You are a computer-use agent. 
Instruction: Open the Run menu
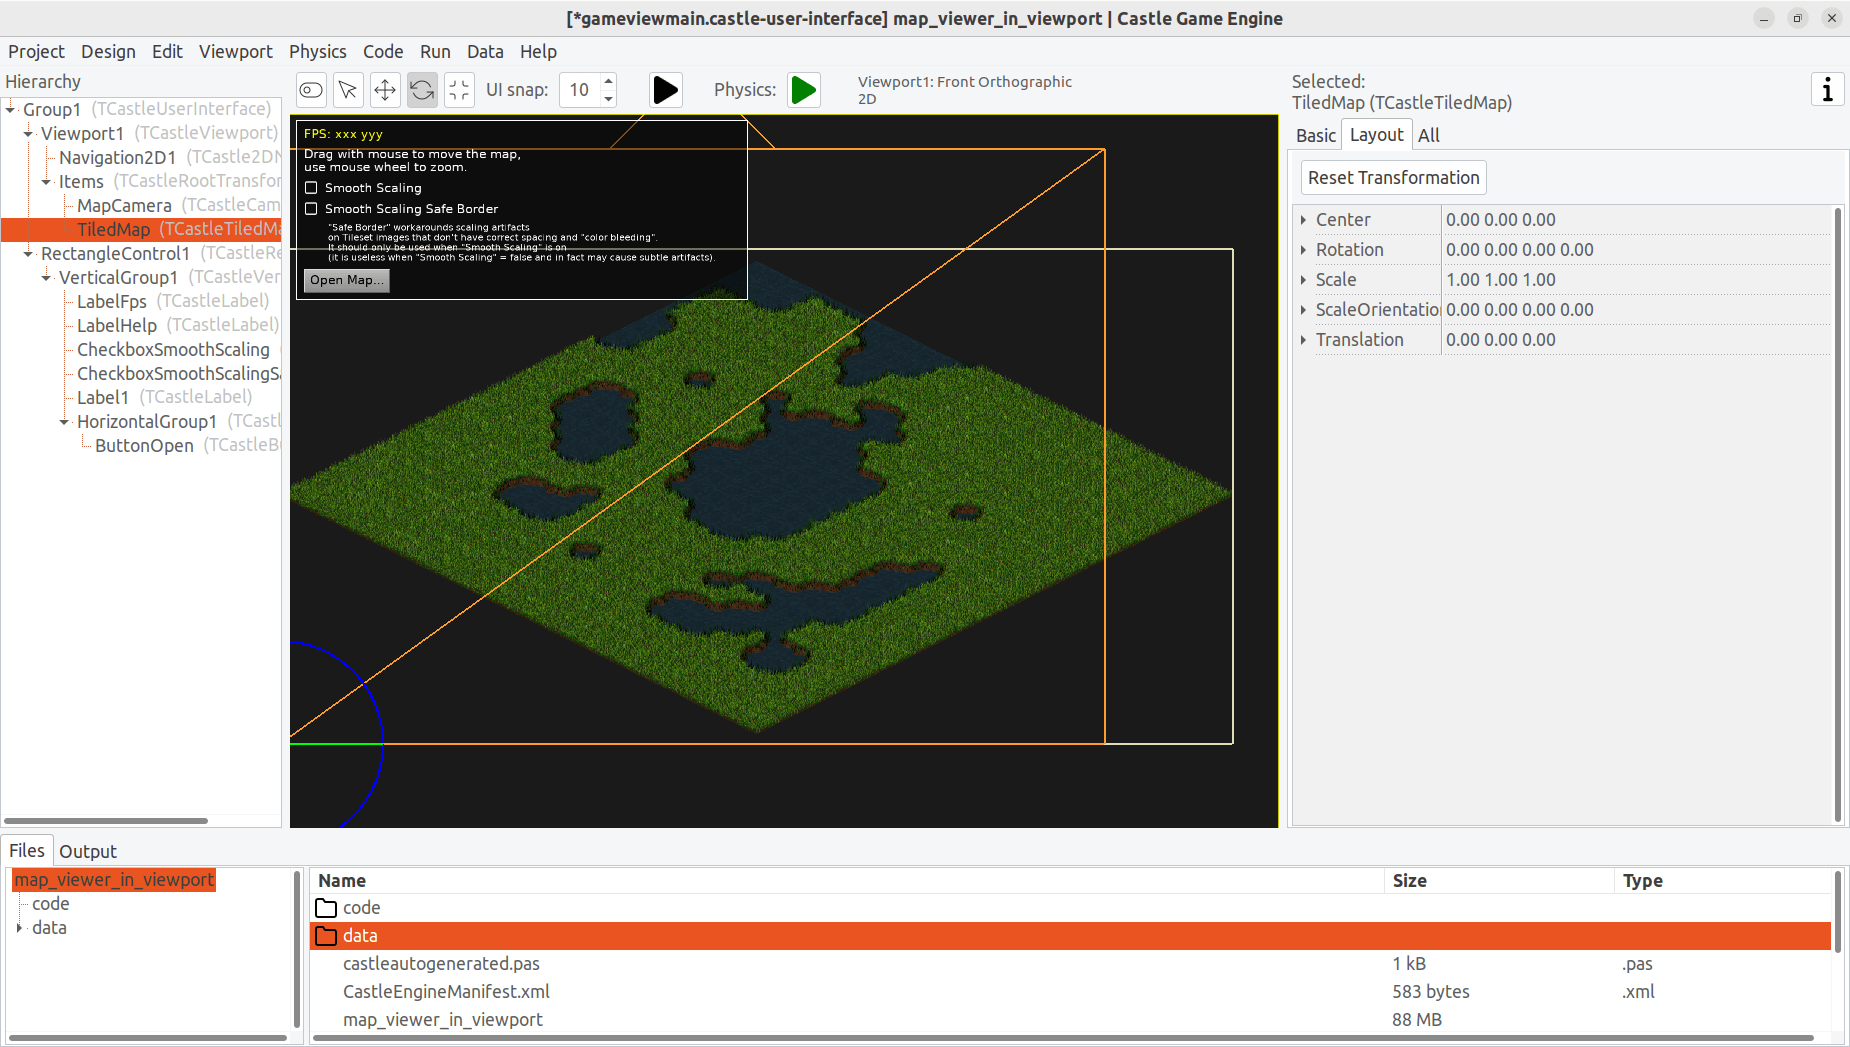[x=435, y=52]
